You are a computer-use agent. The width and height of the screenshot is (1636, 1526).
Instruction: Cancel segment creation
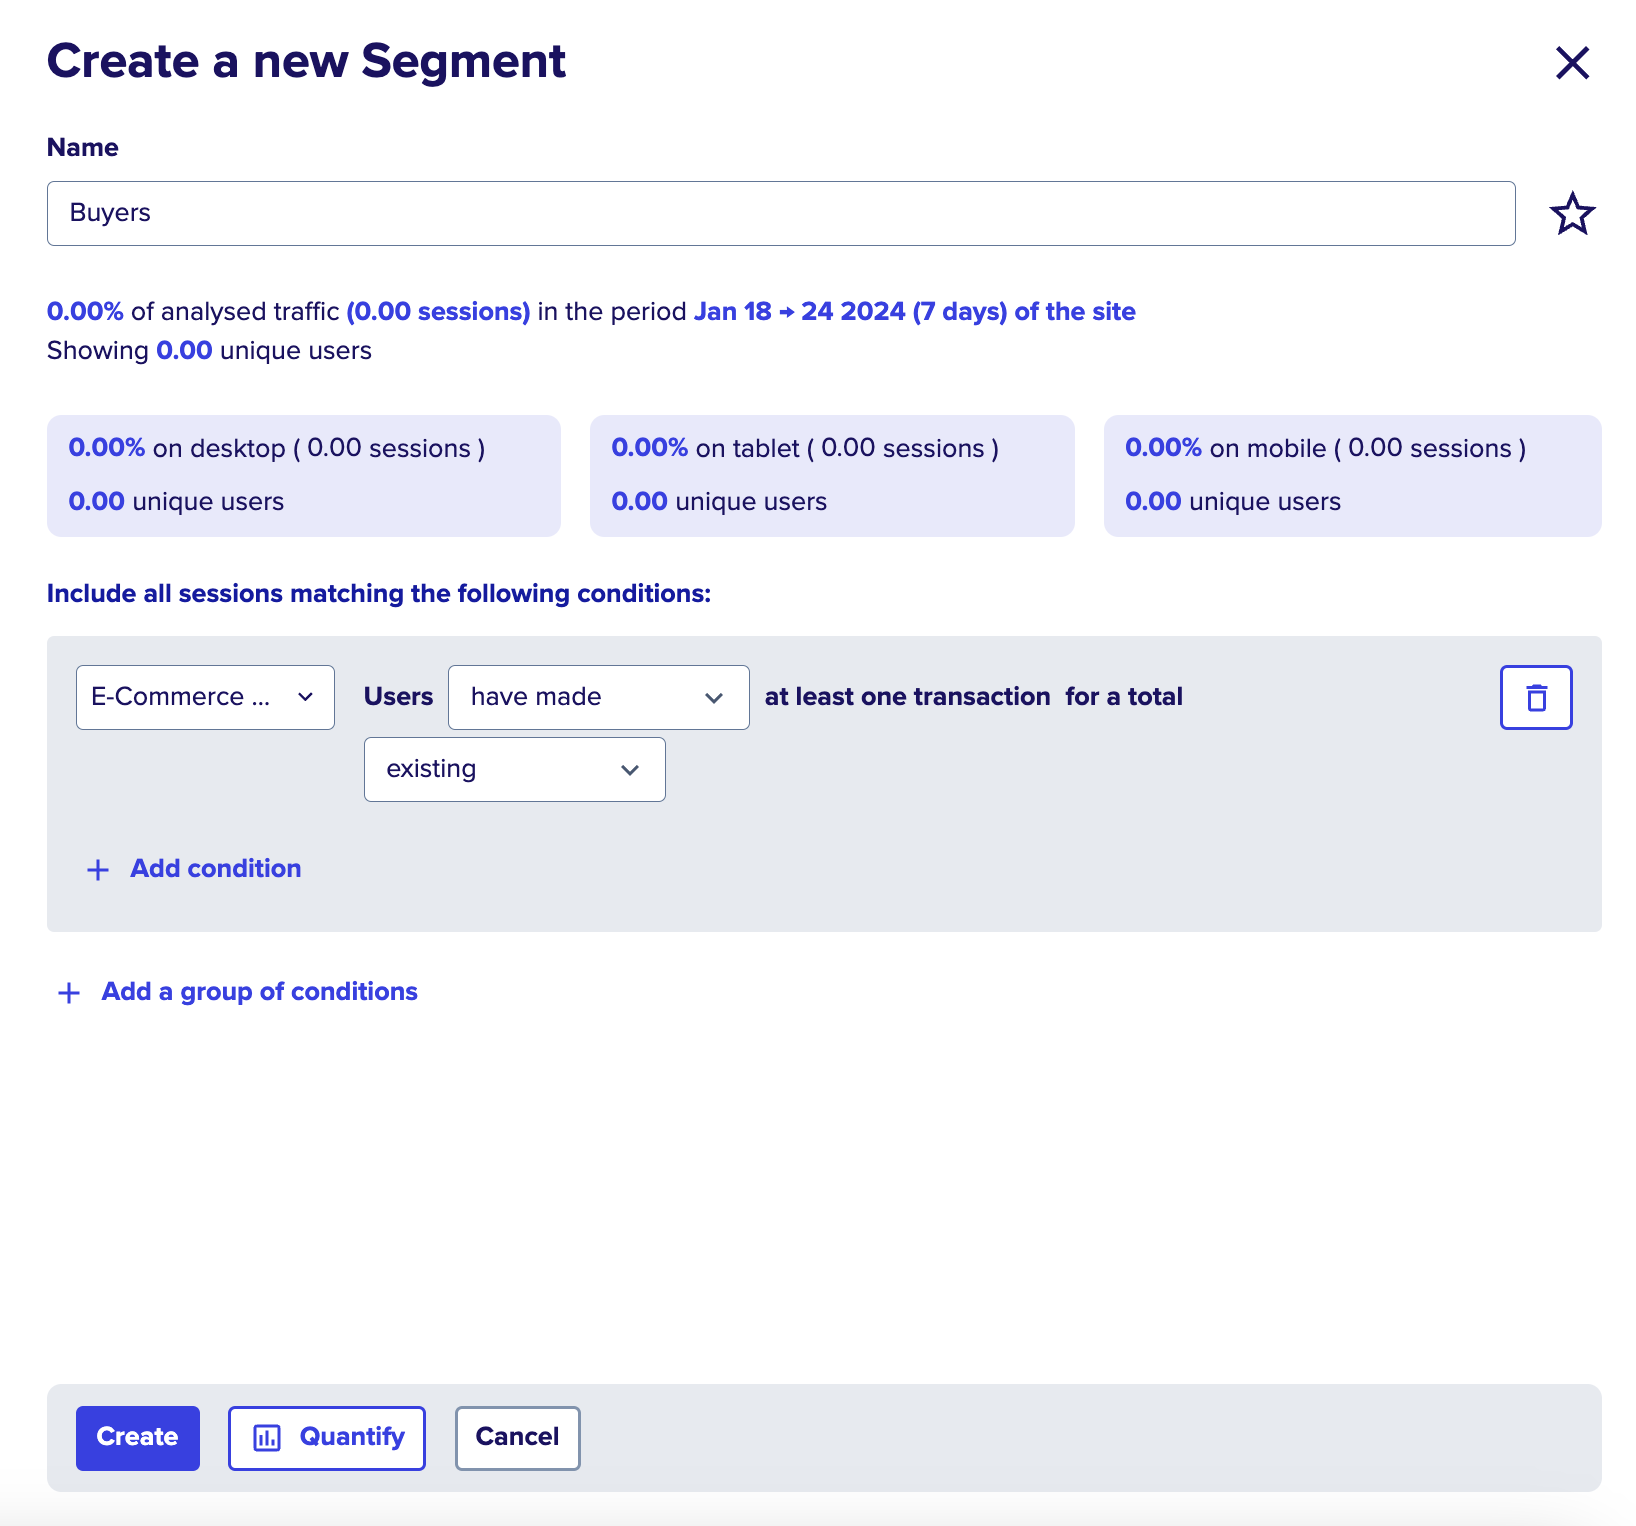[x=517, y=1438]
